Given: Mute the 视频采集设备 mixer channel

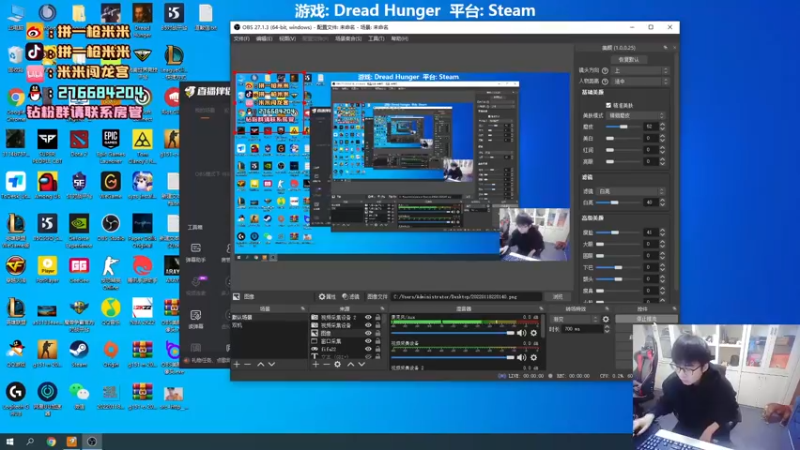Looking at the screenshot, I should pyautogui.click(x=521, y=358).
